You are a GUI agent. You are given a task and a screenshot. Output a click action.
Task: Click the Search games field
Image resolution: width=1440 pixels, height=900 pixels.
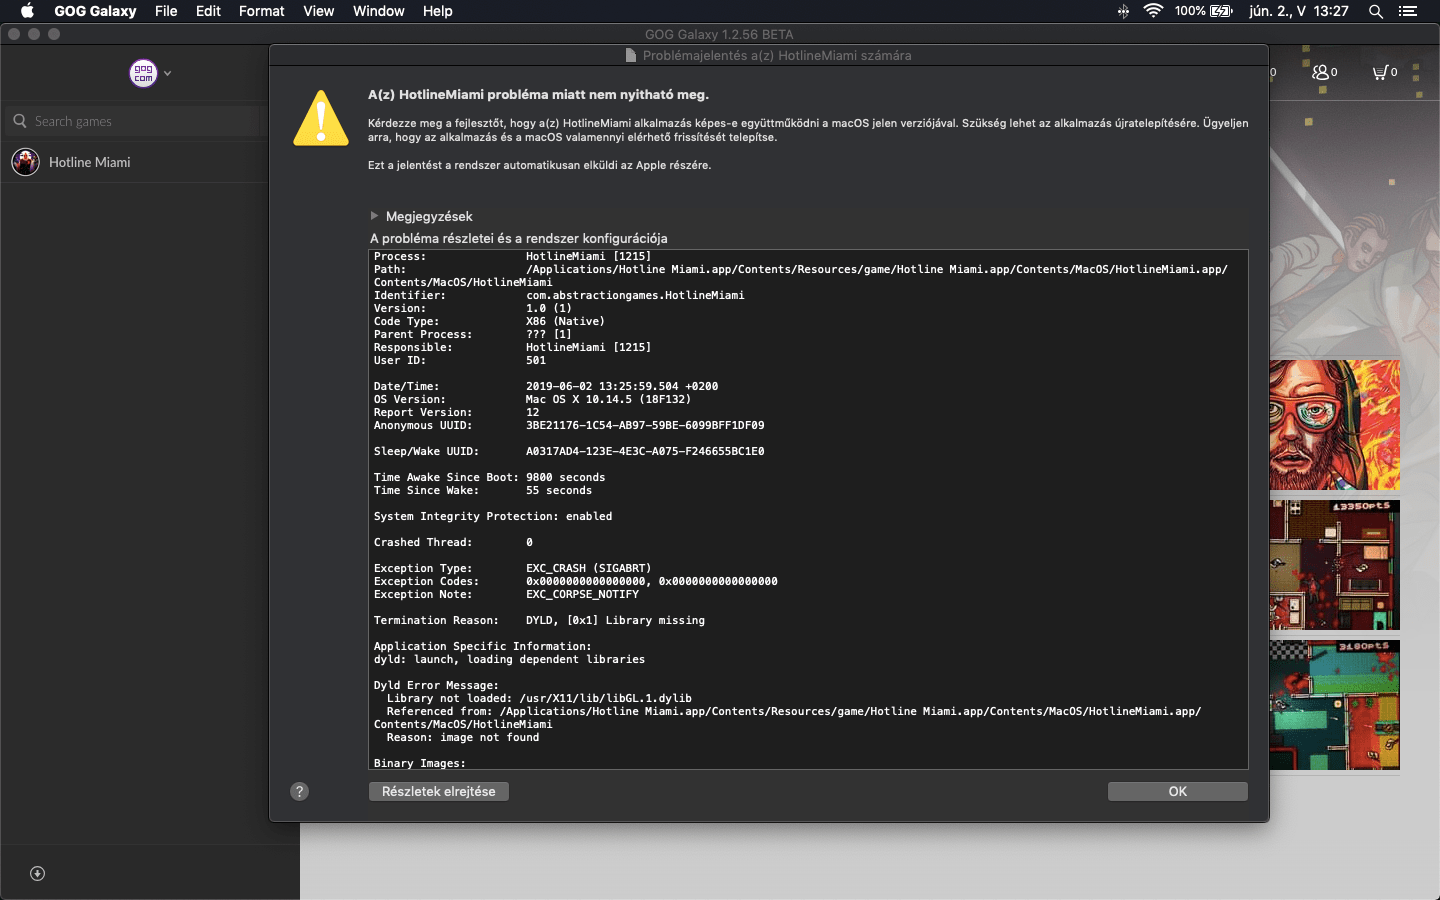(x=135, y=121)
